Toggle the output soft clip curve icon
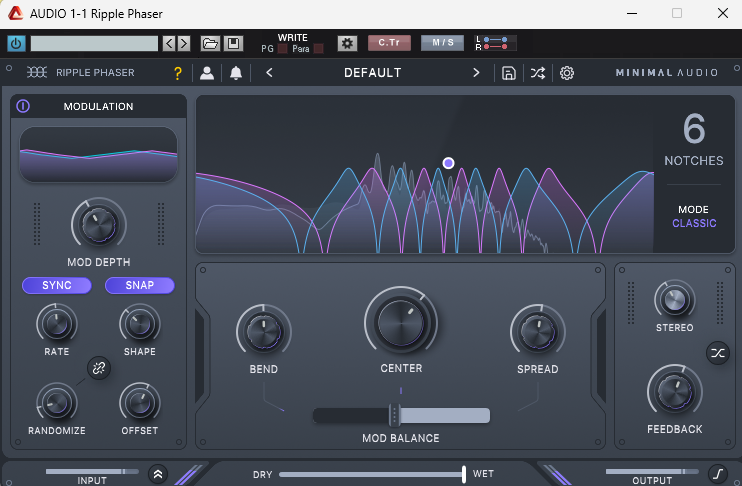 pos(718,474)
